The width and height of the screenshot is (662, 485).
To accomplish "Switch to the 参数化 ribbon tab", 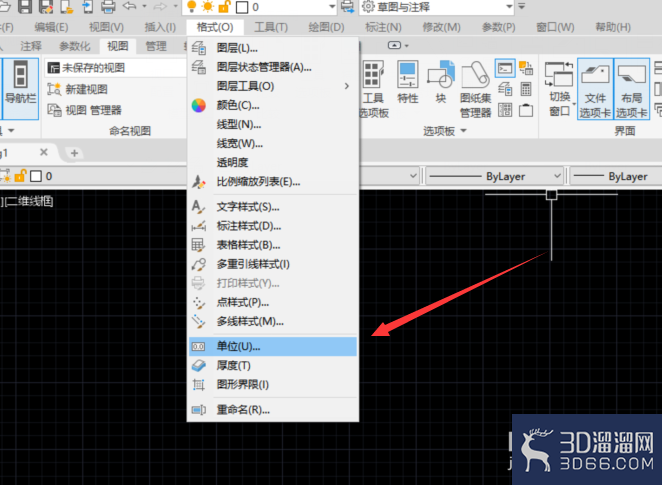I will [x=75, y=46].
